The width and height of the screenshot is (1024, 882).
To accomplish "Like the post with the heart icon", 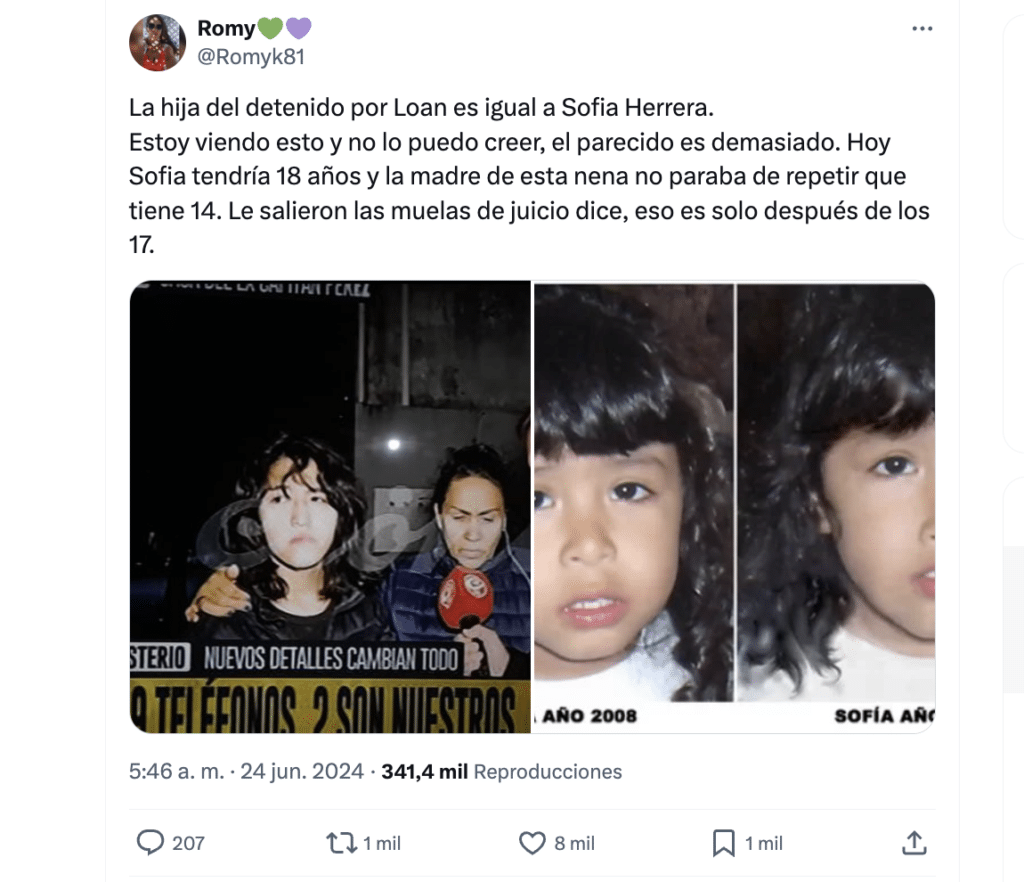I will tap(532, 843).
